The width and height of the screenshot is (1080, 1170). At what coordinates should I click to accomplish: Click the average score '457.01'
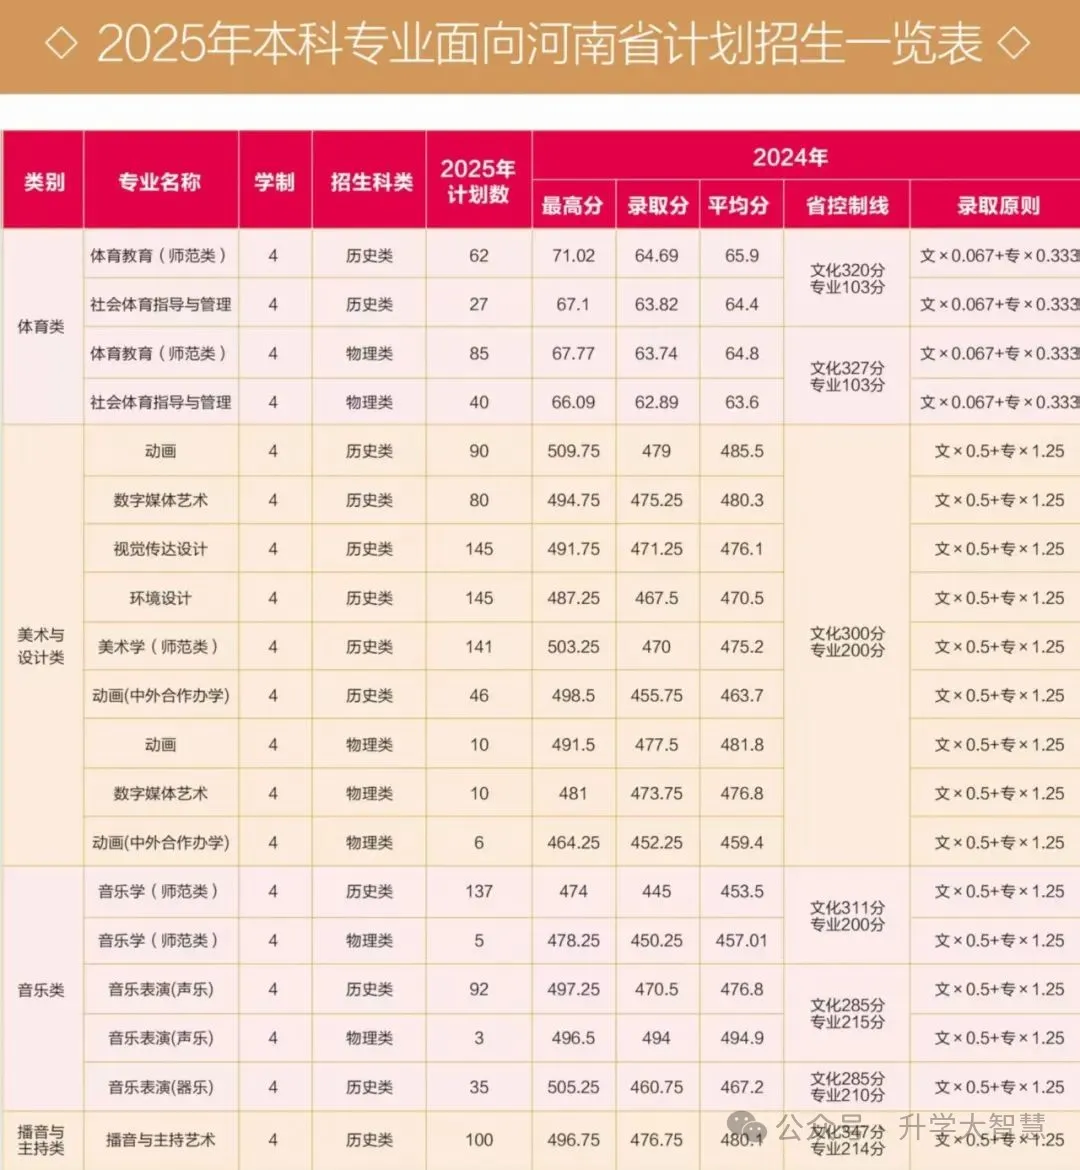742,940
